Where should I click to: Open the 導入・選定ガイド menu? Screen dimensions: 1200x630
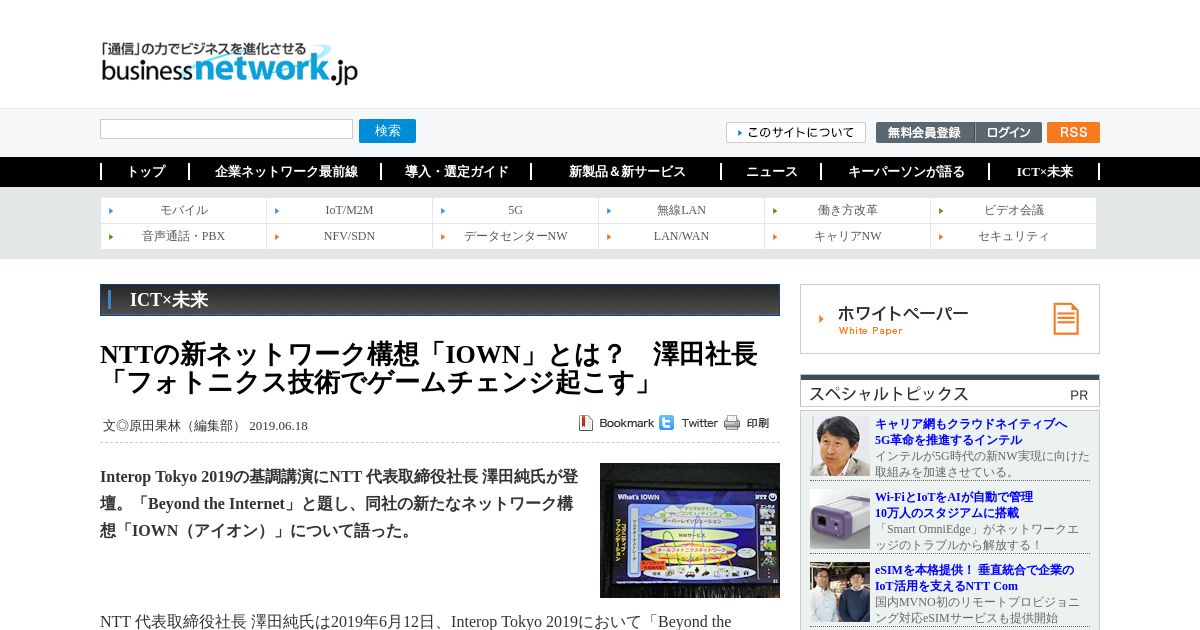coord(456,172)
